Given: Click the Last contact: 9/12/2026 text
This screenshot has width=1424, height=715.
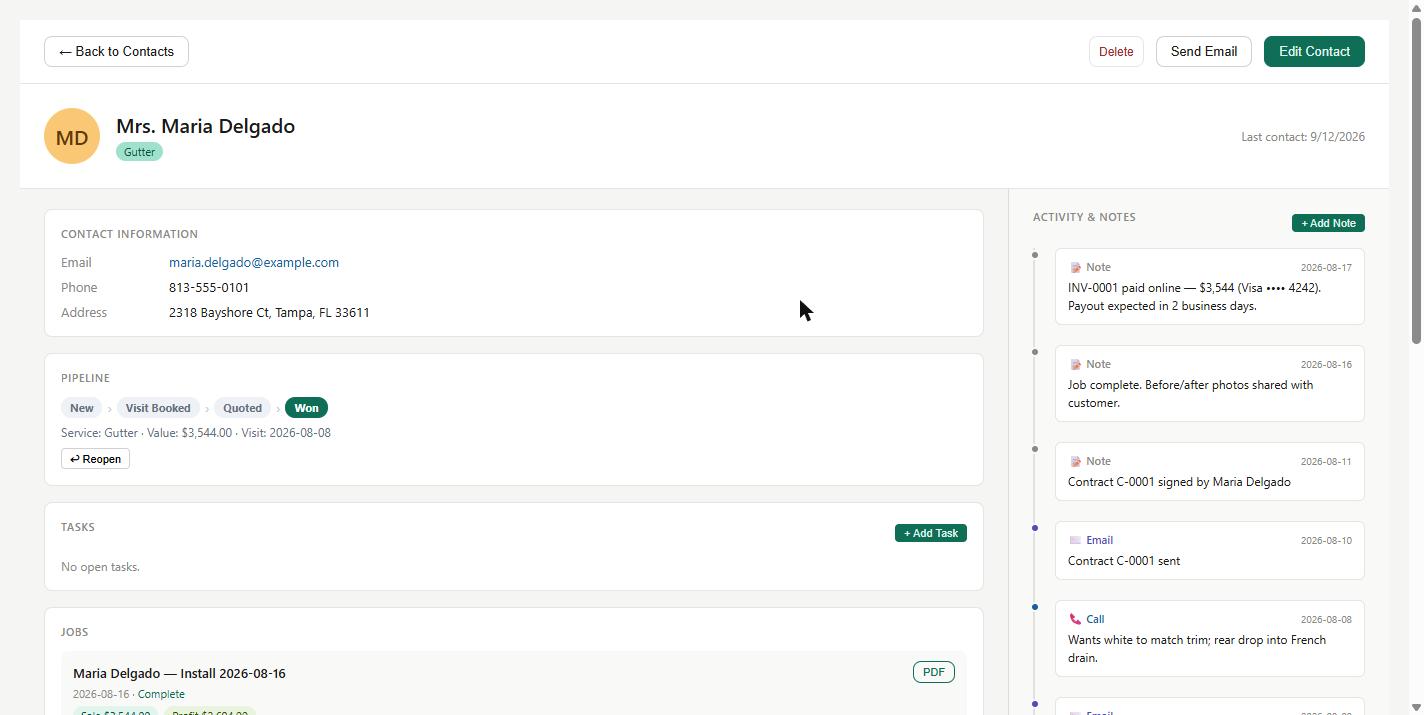Looking at the screenshot, I should click(x=1303, y=137).
